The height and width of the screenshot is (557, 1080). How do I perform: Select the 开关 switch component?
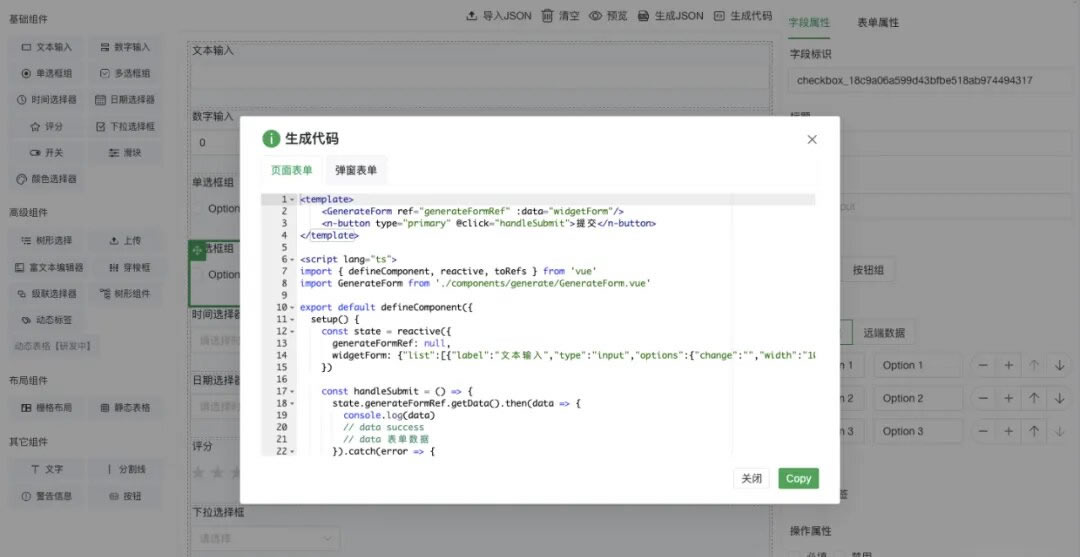[47, 153]
